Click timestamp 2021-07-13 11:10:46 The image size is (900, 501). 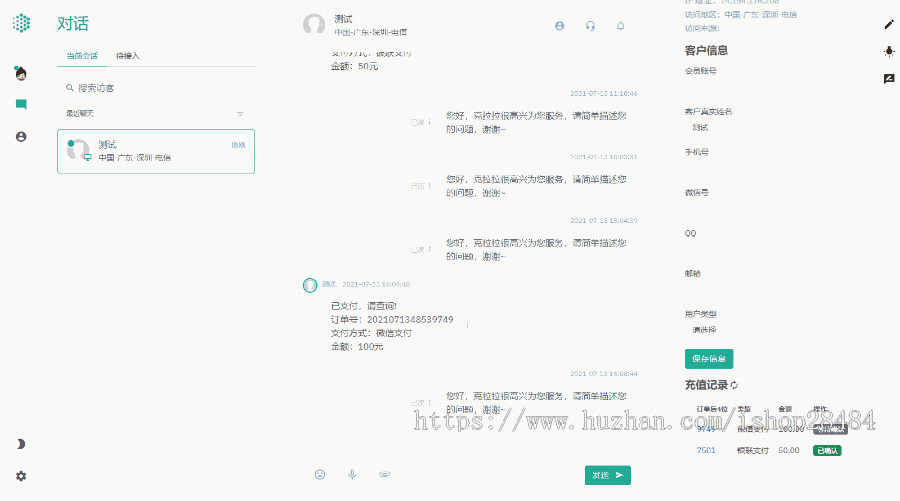click(x=604, y=94)
